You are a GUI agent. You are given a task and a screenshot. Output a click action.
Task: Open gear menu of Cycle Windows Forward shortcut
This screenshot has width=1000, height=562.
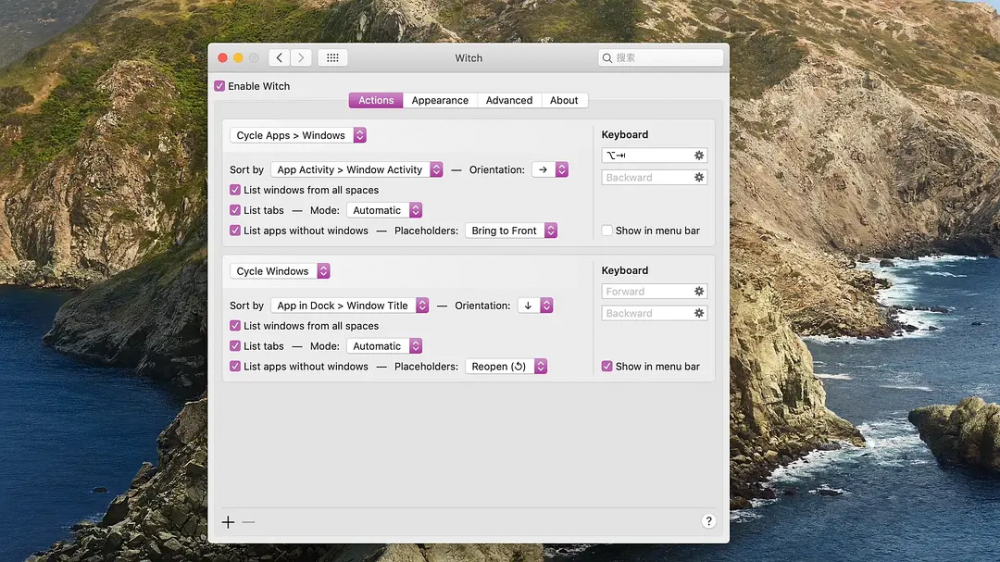[699, 292]
